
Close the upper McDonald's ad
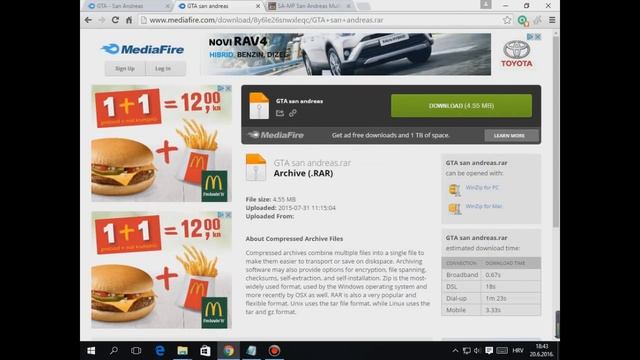[x=228, y=88]
